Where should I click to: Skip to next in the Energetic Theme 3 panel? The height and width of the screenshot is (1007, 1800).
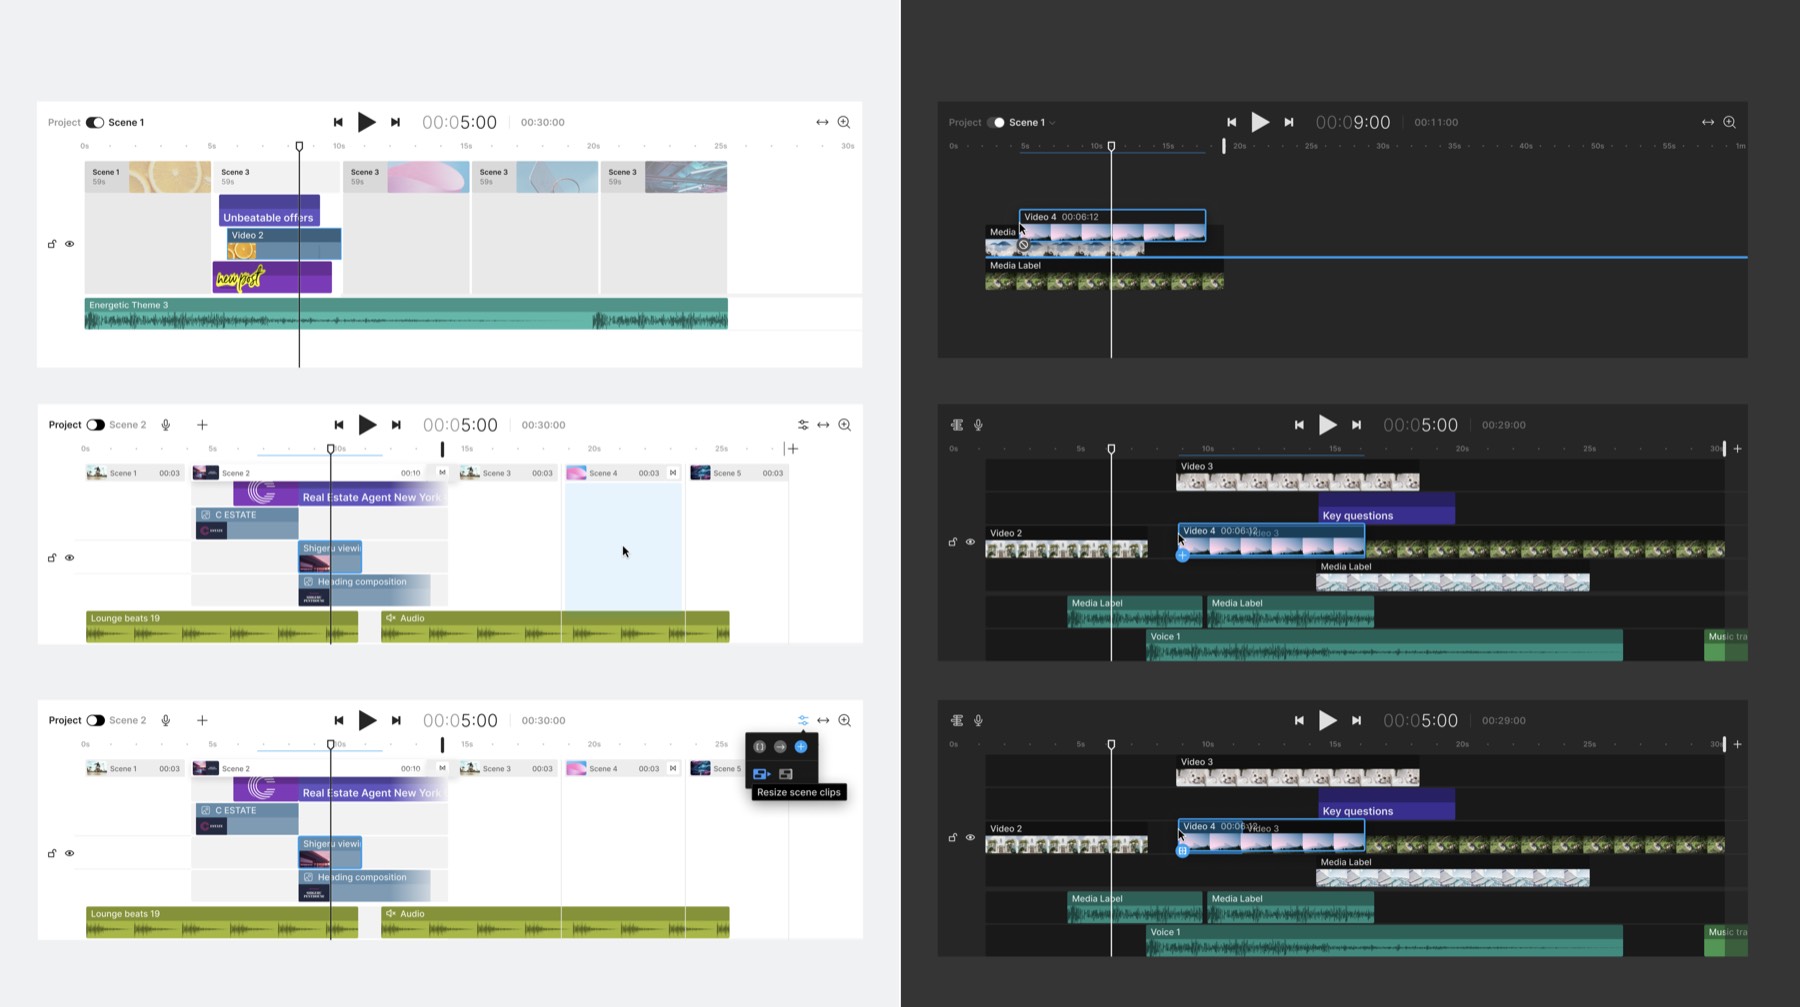395,122
